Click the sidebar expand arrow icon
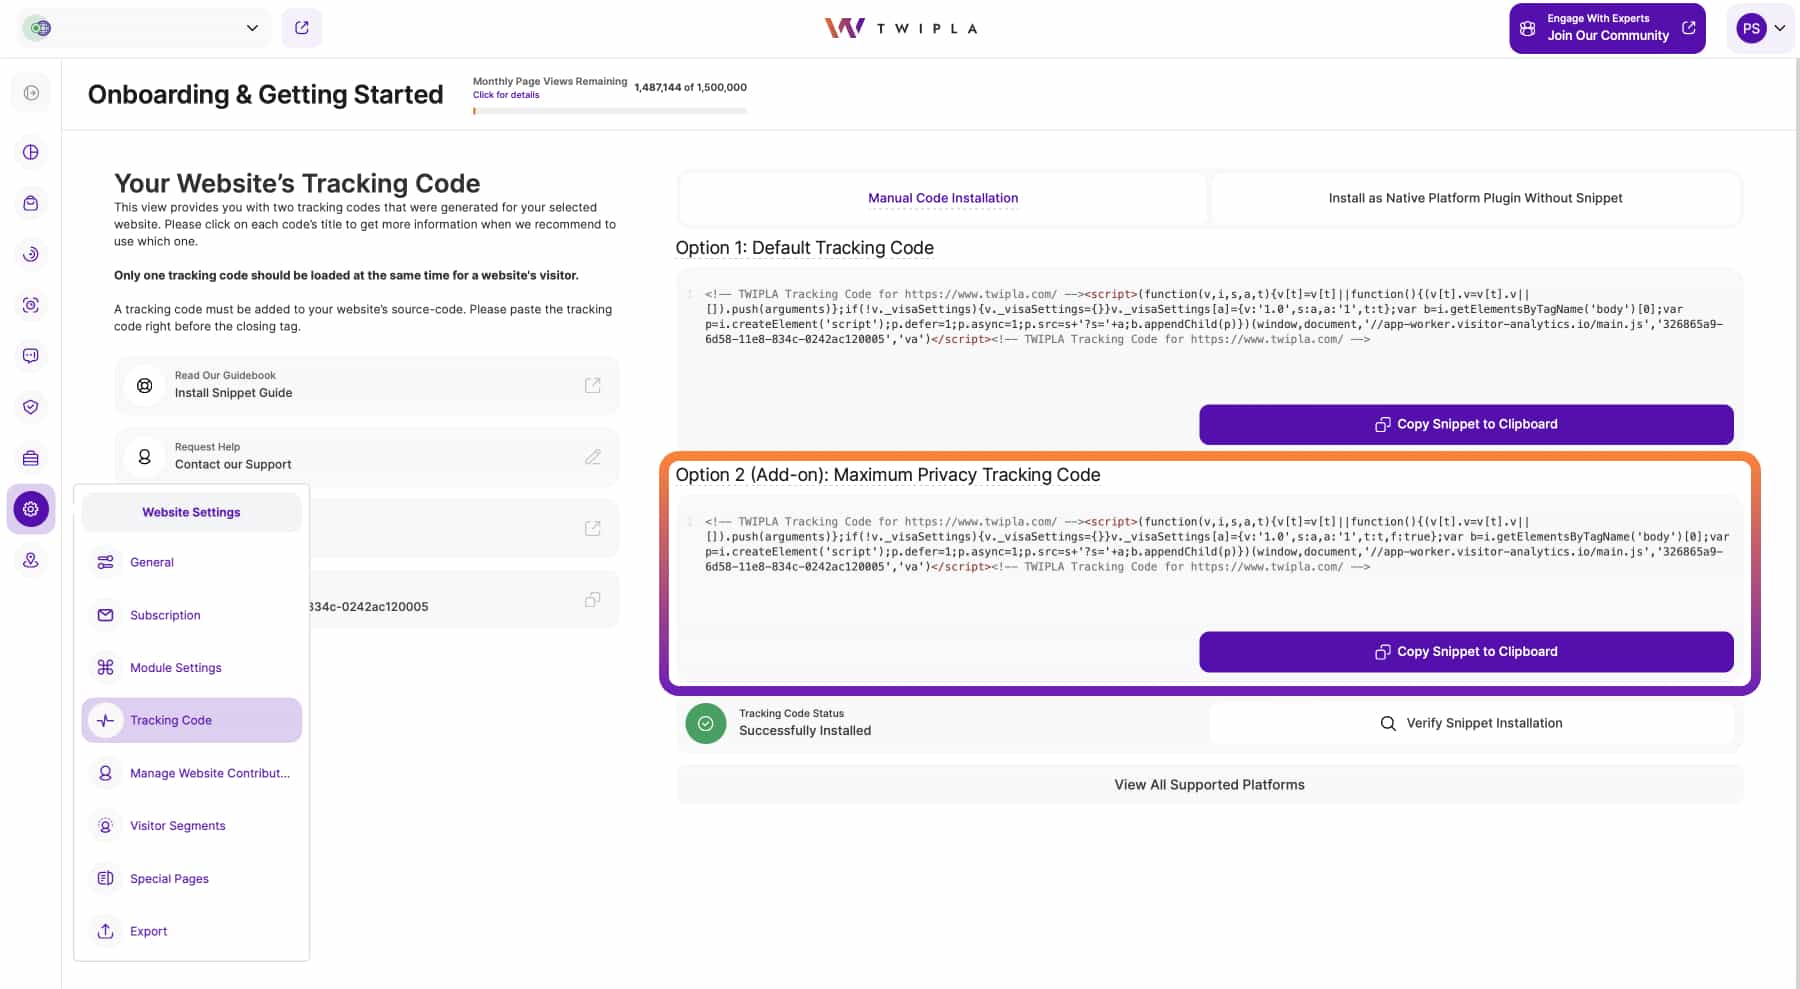1800x989 pixels. point(31,93)
